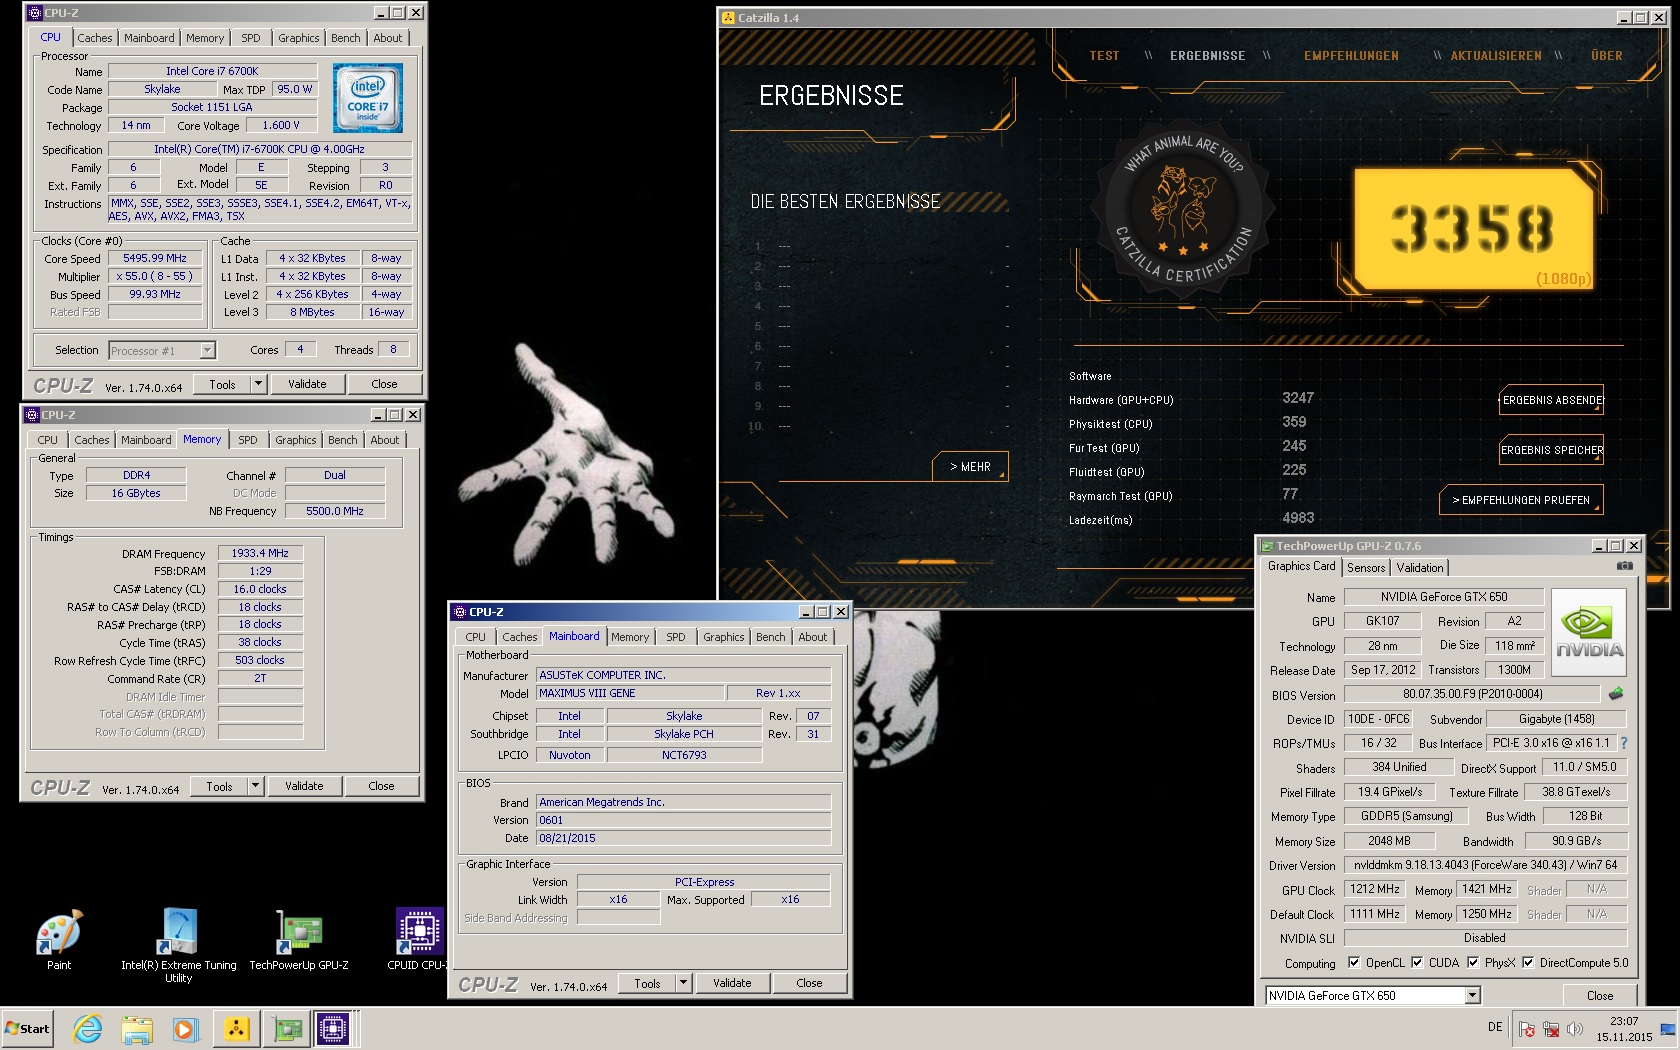Click mainboard Model field MAXIMUS VIII GENE
The height and width of the screenshot is (1050, 1680).
pos(629,693)
